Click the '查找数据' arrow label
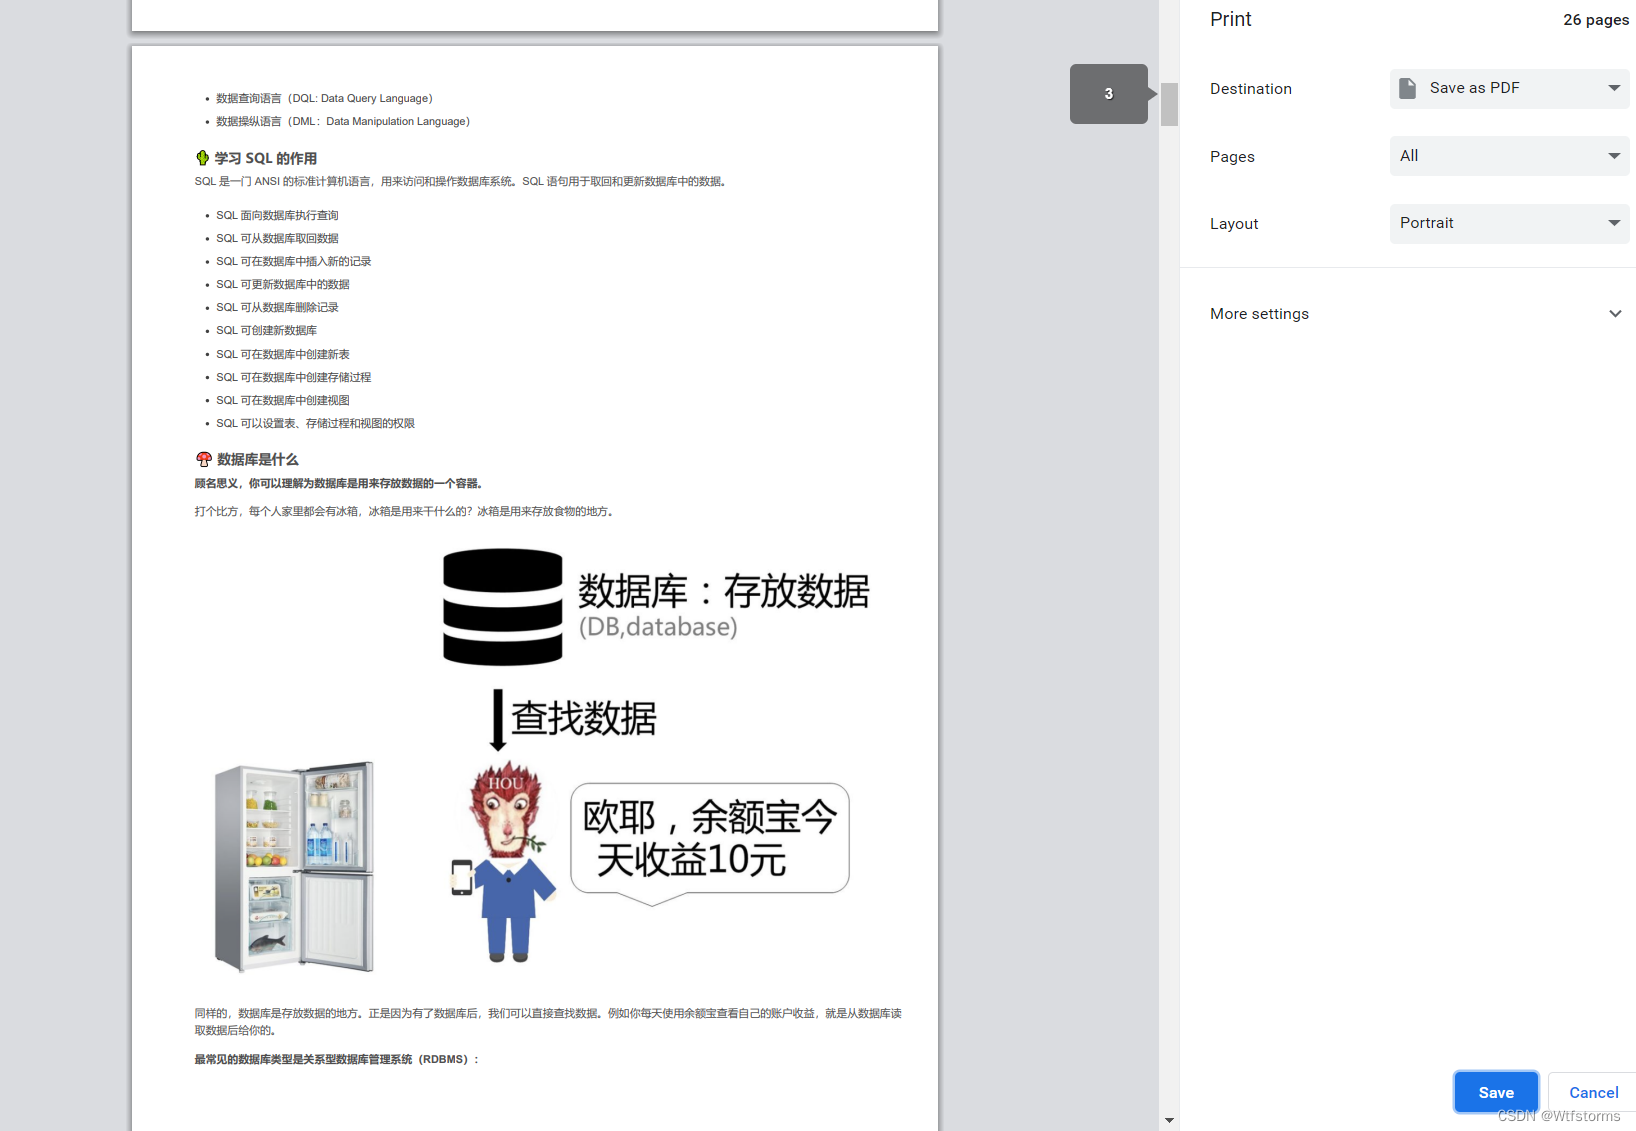This screenshot has height=1131, width=1636. point(584,718)
